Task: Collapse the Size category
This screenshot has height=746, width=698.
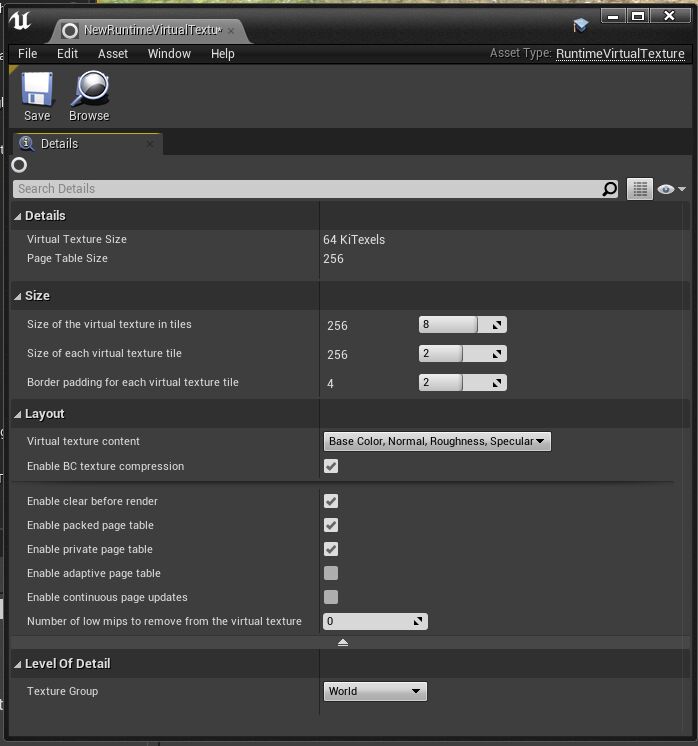Action: (x=18, y=296)
